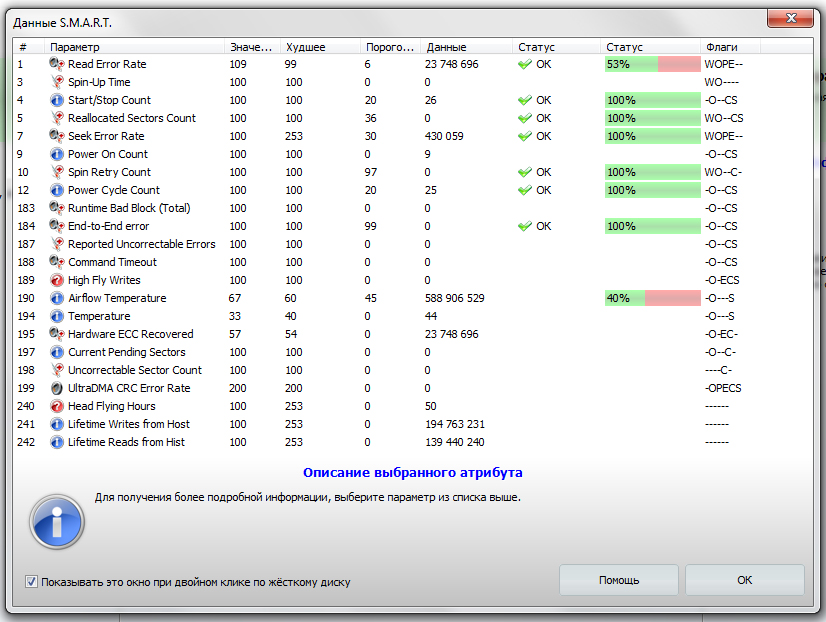Image resolution: width=826 pixels, height=622 pixels.
Task: Click the Power Cycle Count info icon
Action: [x=57, y=190]
